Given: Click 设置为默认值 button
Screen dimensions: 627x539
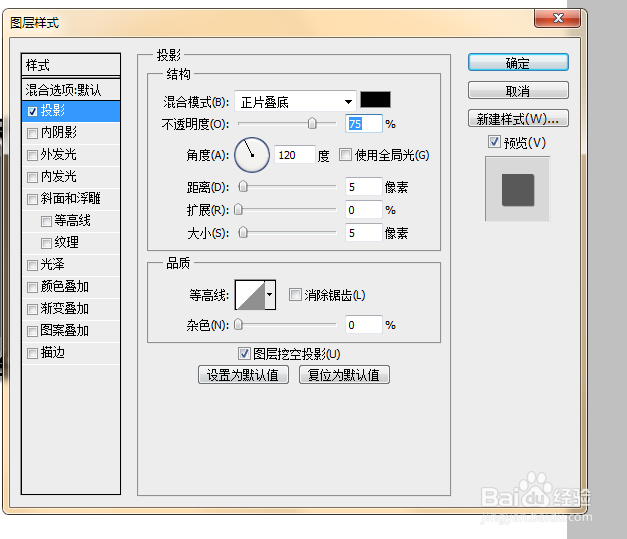Looking at the screenshot, I should (x=243, y=375).
